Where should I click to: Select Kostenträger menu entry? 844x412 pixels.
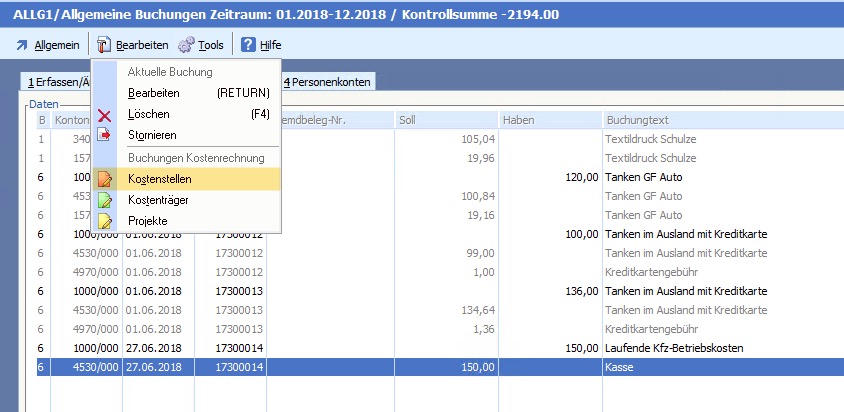click(158, 200)
